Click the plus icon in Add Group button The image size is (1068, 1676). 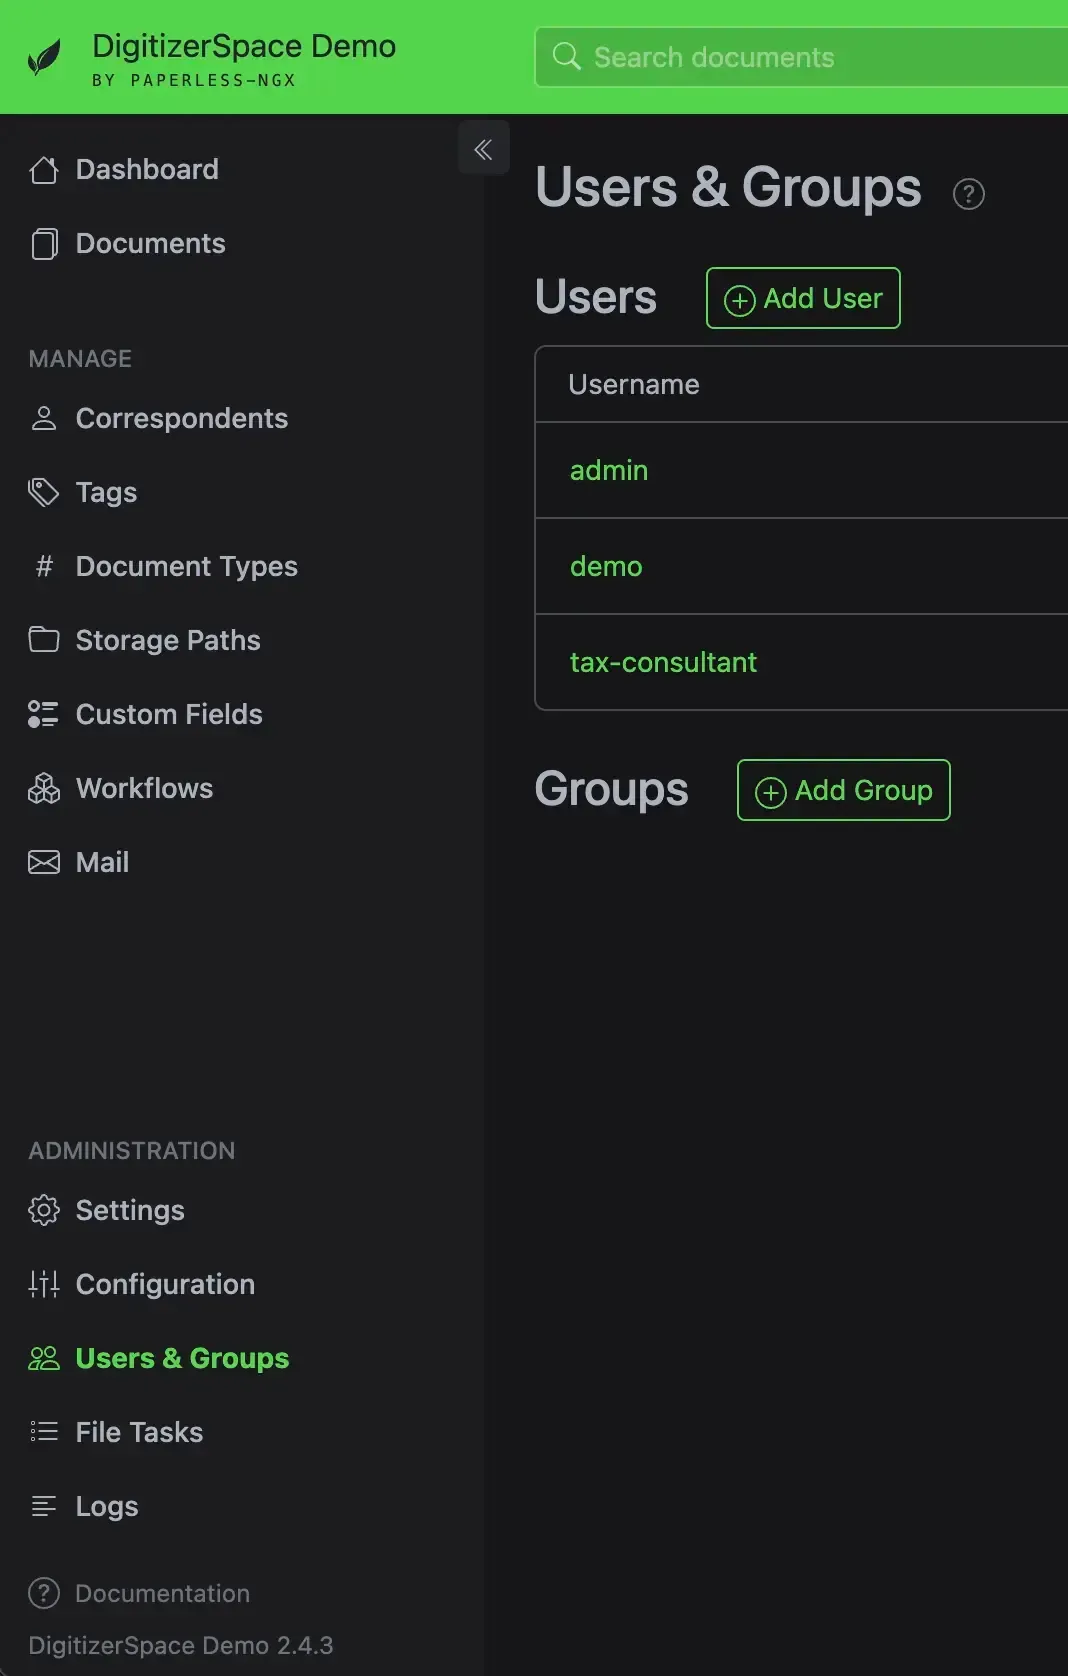pyautogui.click(x=770, y=792)
